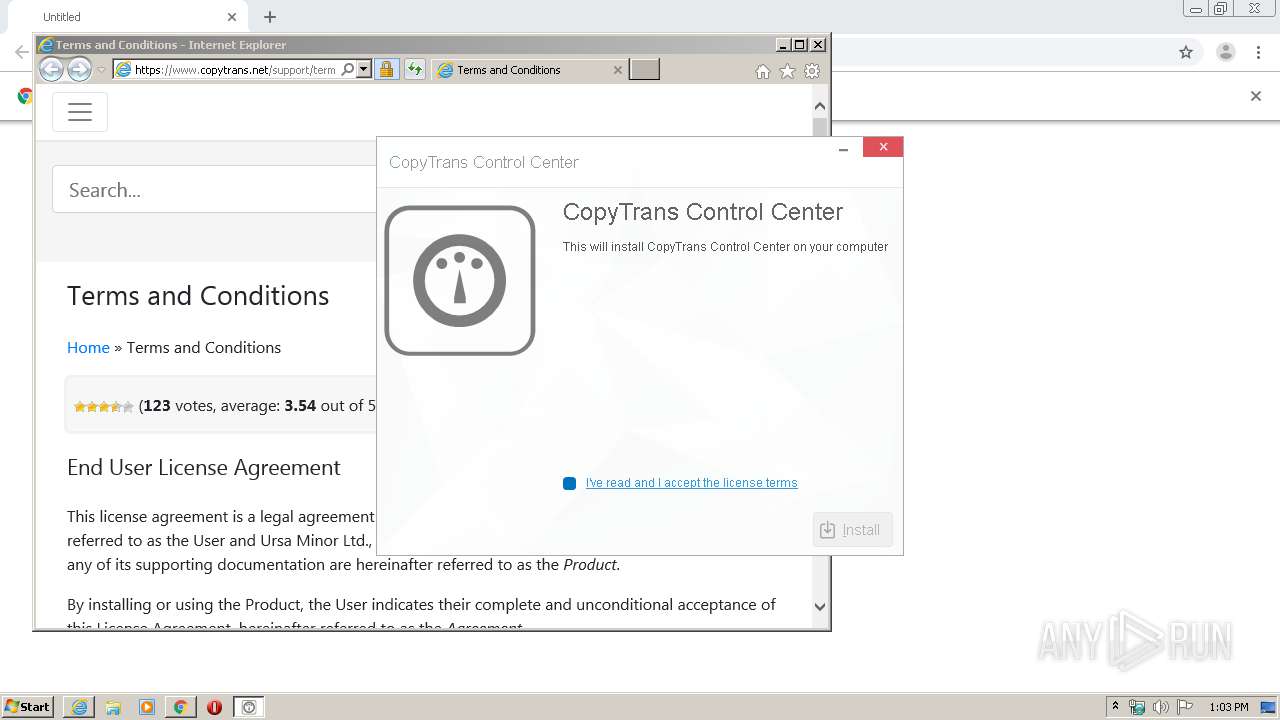Go back in Internet Explorer
This screenshot has width=1280, height=720.
click(x=52, y=69)
